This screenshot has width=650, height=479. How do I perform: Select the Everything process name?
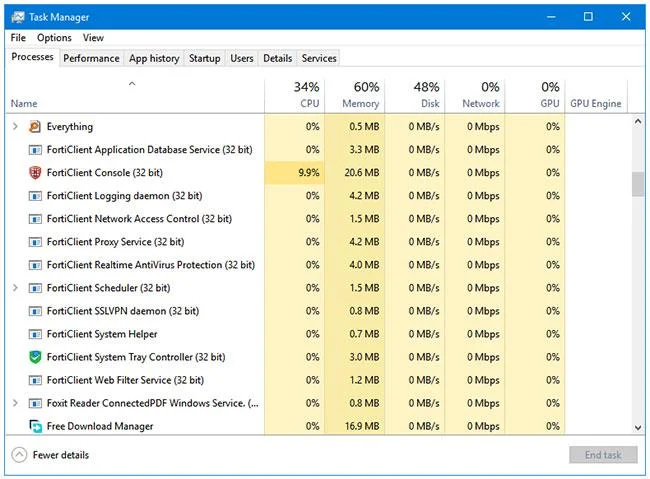coord(70,126)
